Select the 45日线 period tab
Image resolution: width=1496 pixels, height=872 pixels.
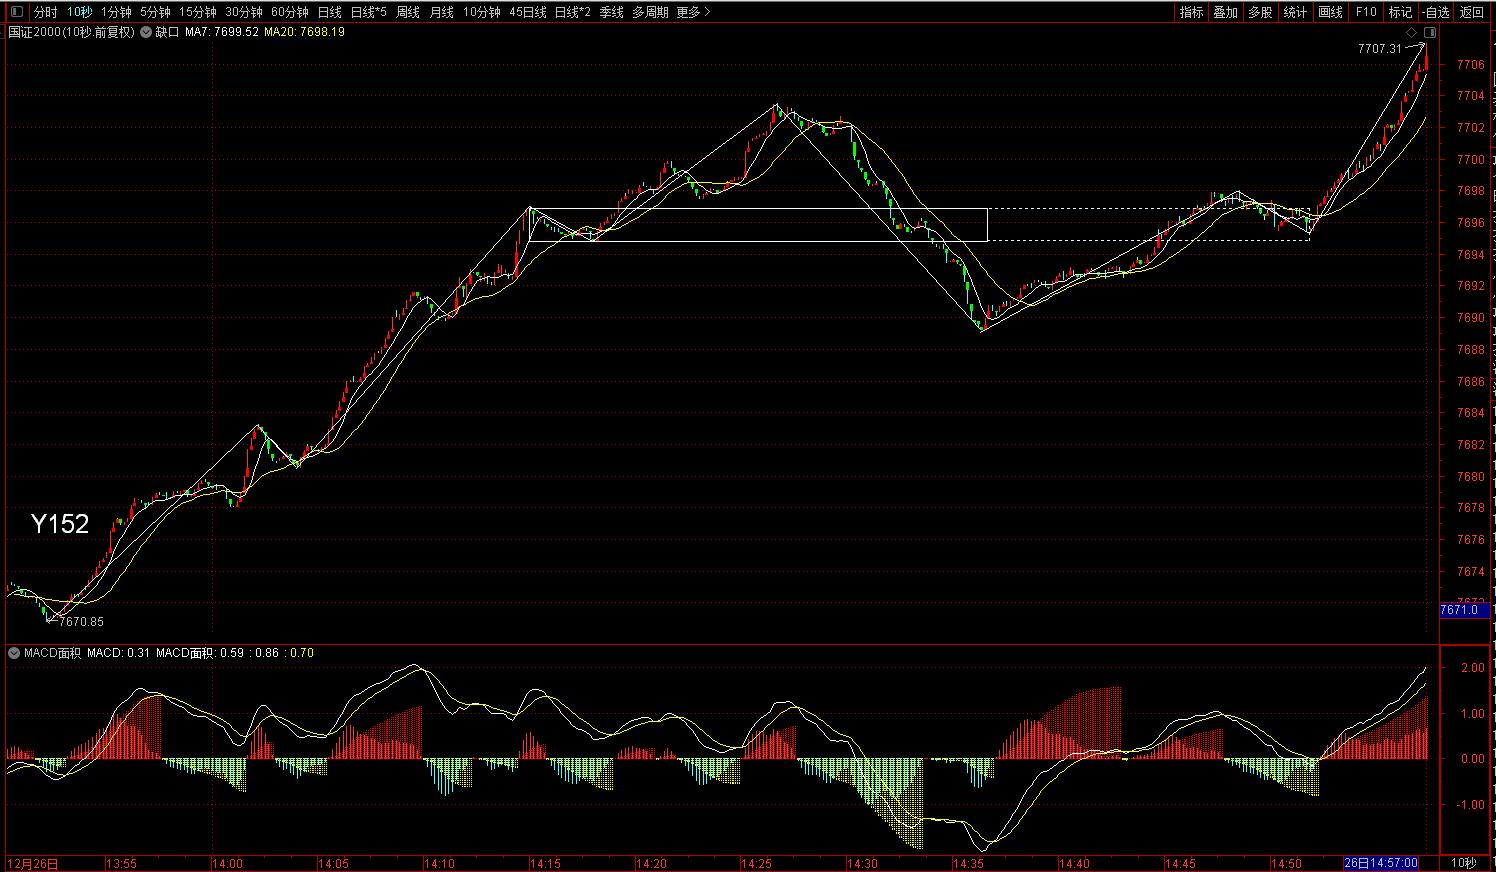tap(528, 12)
